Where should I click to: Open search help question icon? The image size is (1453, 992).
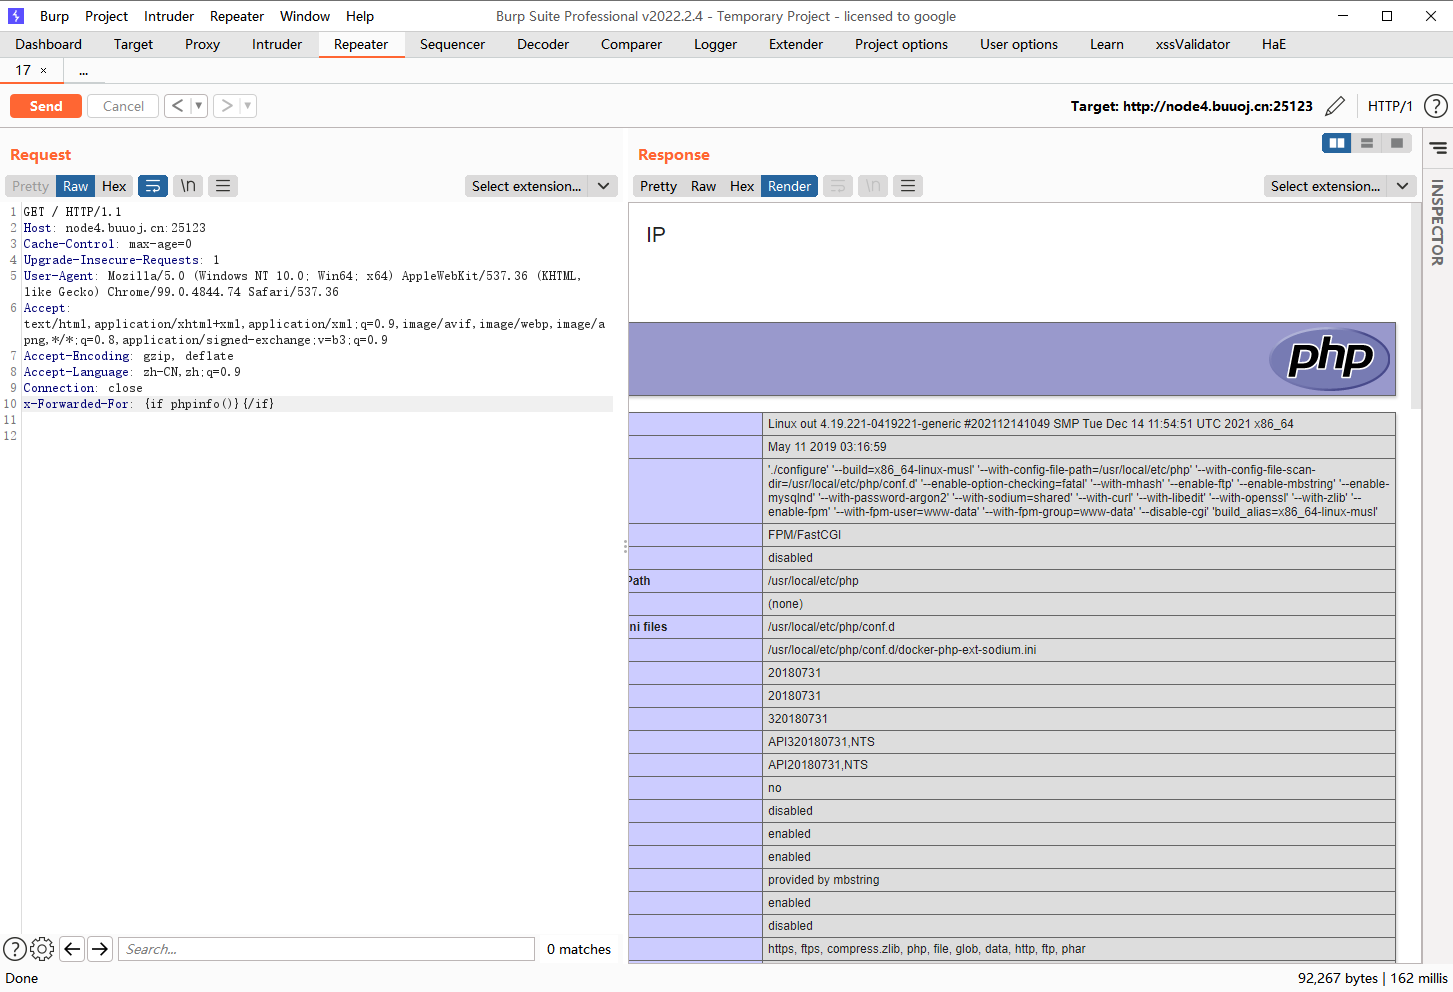pos(15,949)
